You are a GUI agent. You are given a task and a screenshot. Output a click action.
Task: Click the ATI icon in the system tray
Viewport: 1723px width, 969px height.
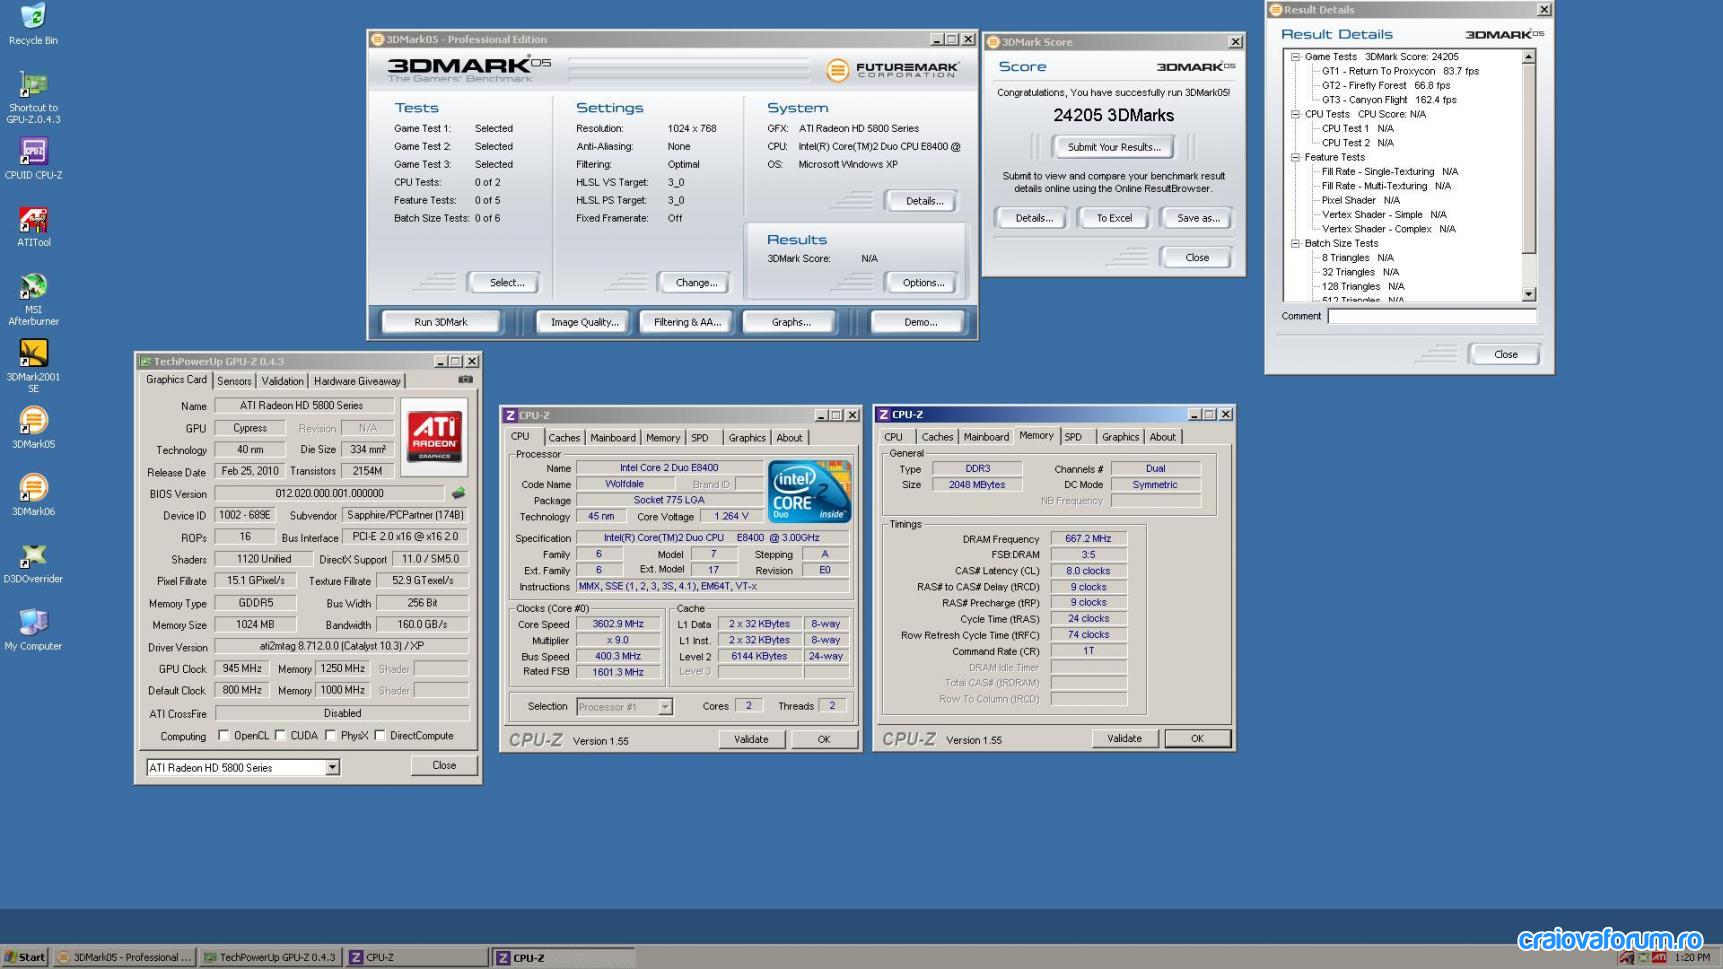[x=1659, y=958]
